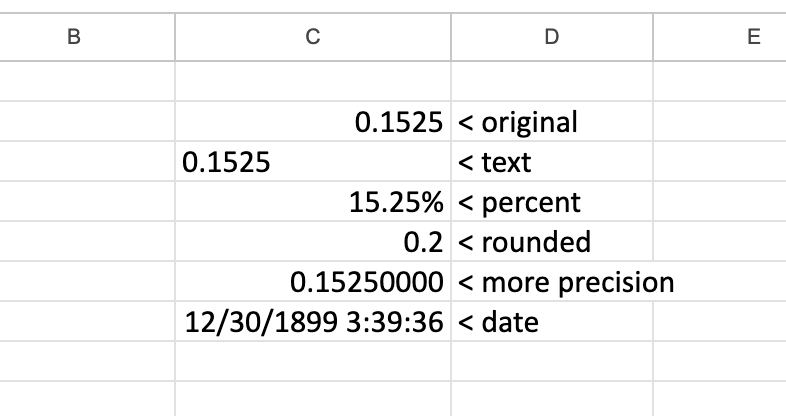This screenshot has width=786, height=416.
Task: Select the rounded 0.2 cell
Action: pos(313,242)
